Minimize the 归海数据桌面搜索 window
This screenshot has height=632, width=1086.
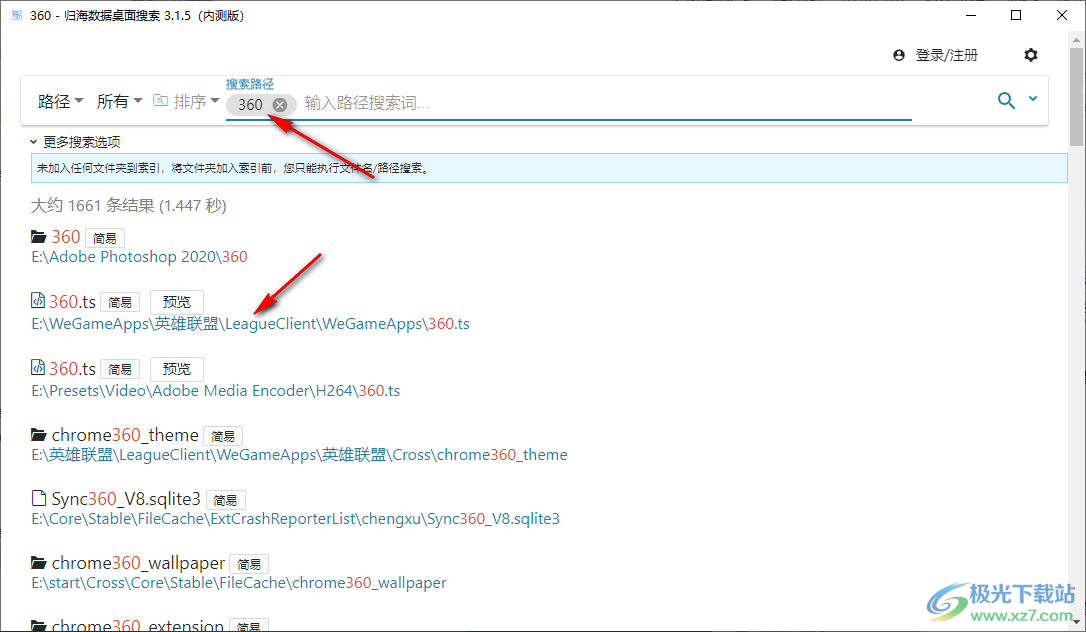tap(970, 15)
